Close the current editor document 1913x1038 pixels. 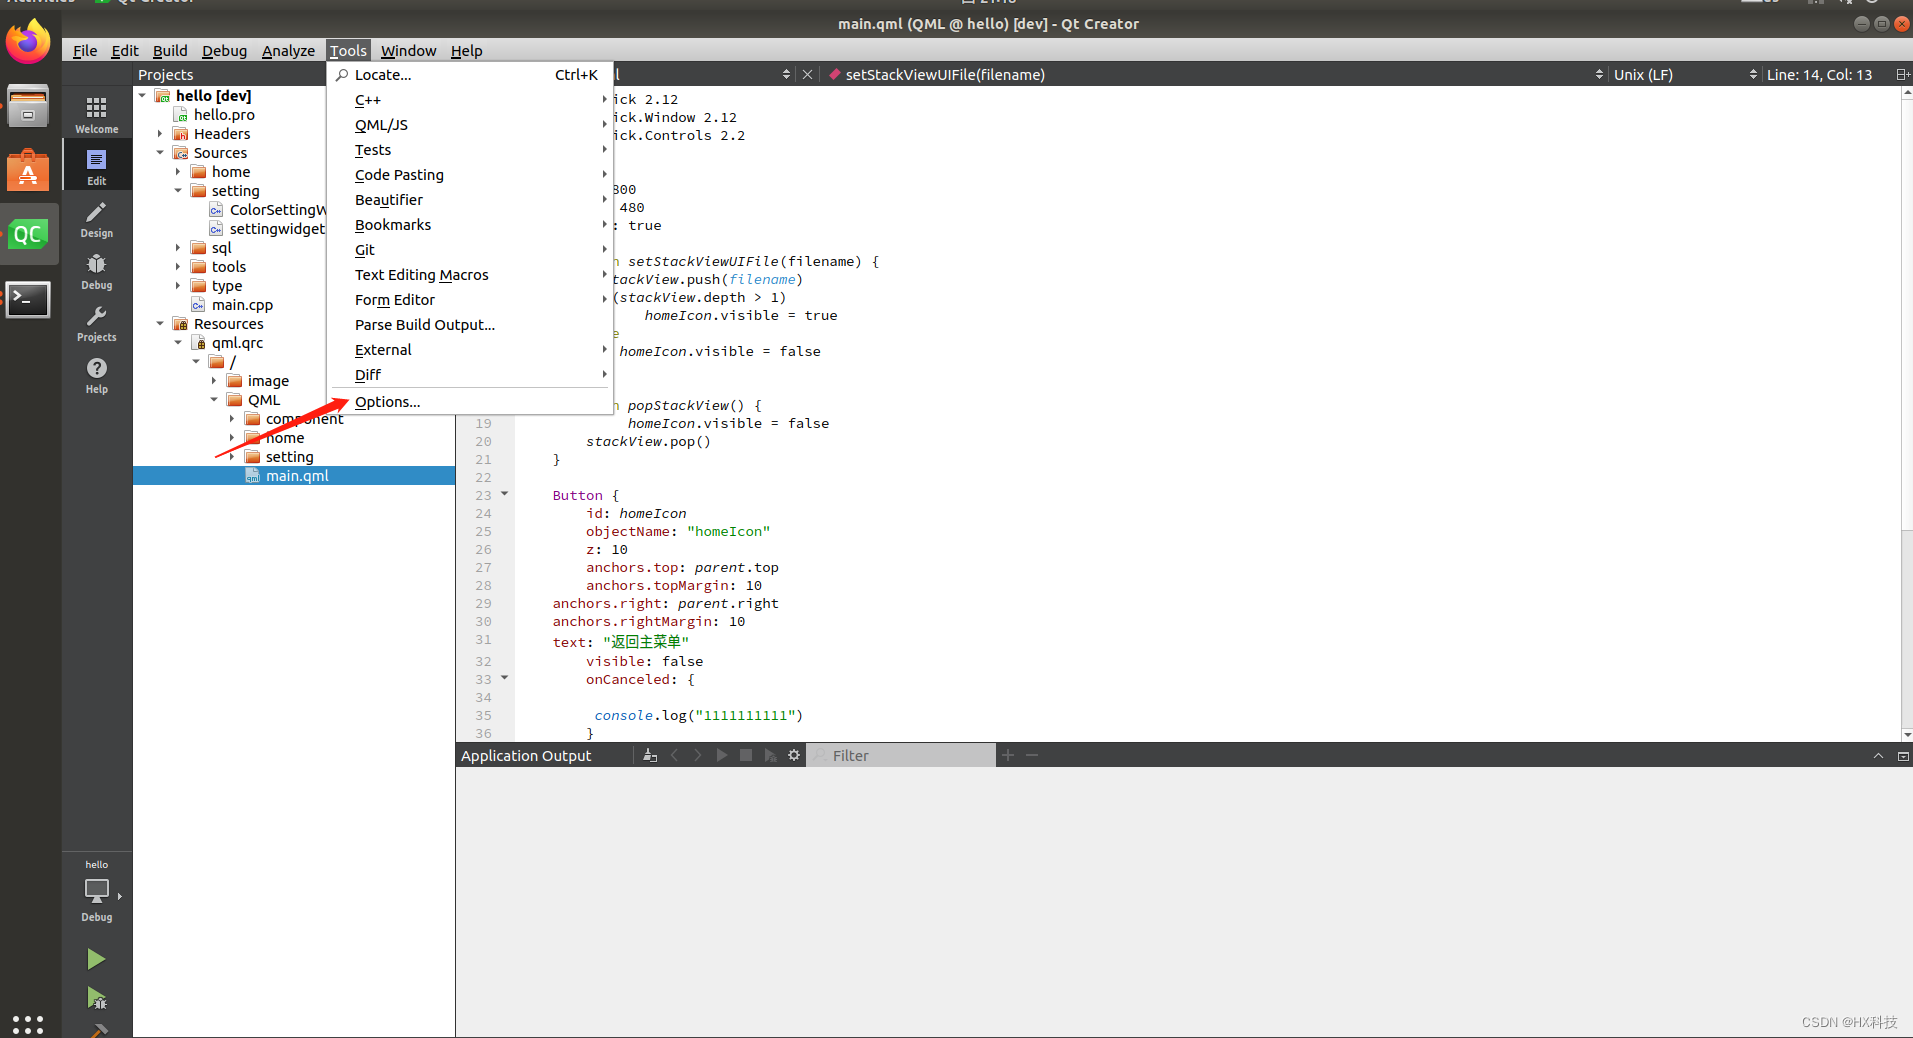(807, 75)
